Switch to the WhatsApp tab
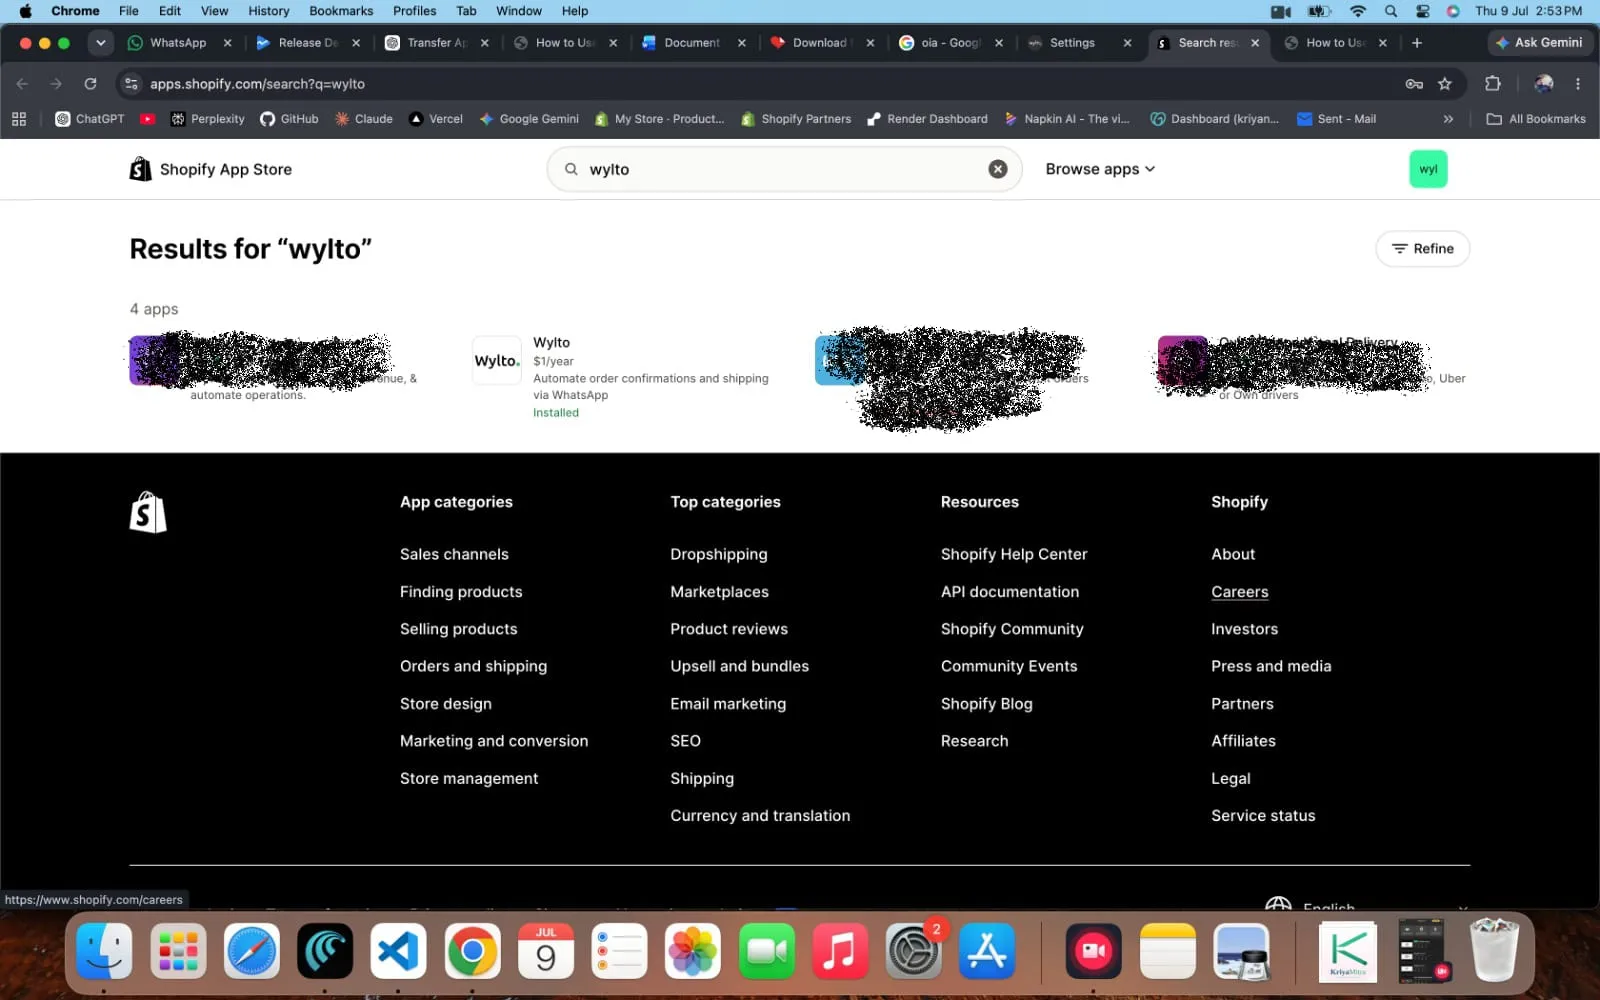 click(x=179, y=43)
